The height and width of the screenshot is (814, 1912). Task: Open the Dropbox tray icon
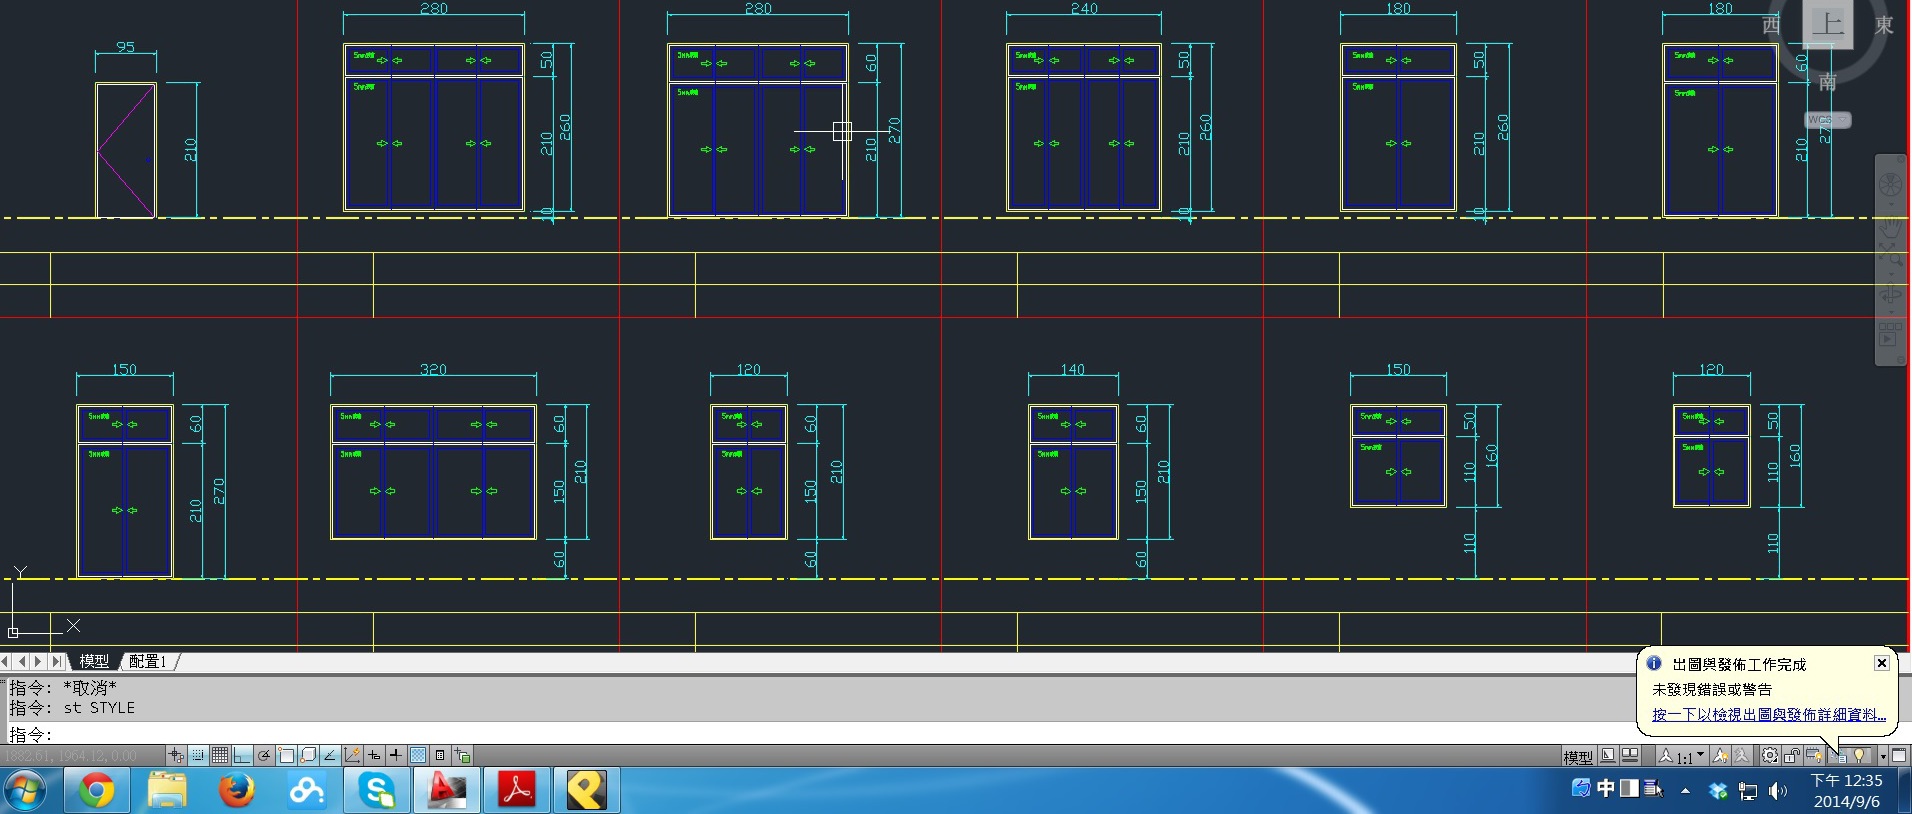coord(1718,791)
